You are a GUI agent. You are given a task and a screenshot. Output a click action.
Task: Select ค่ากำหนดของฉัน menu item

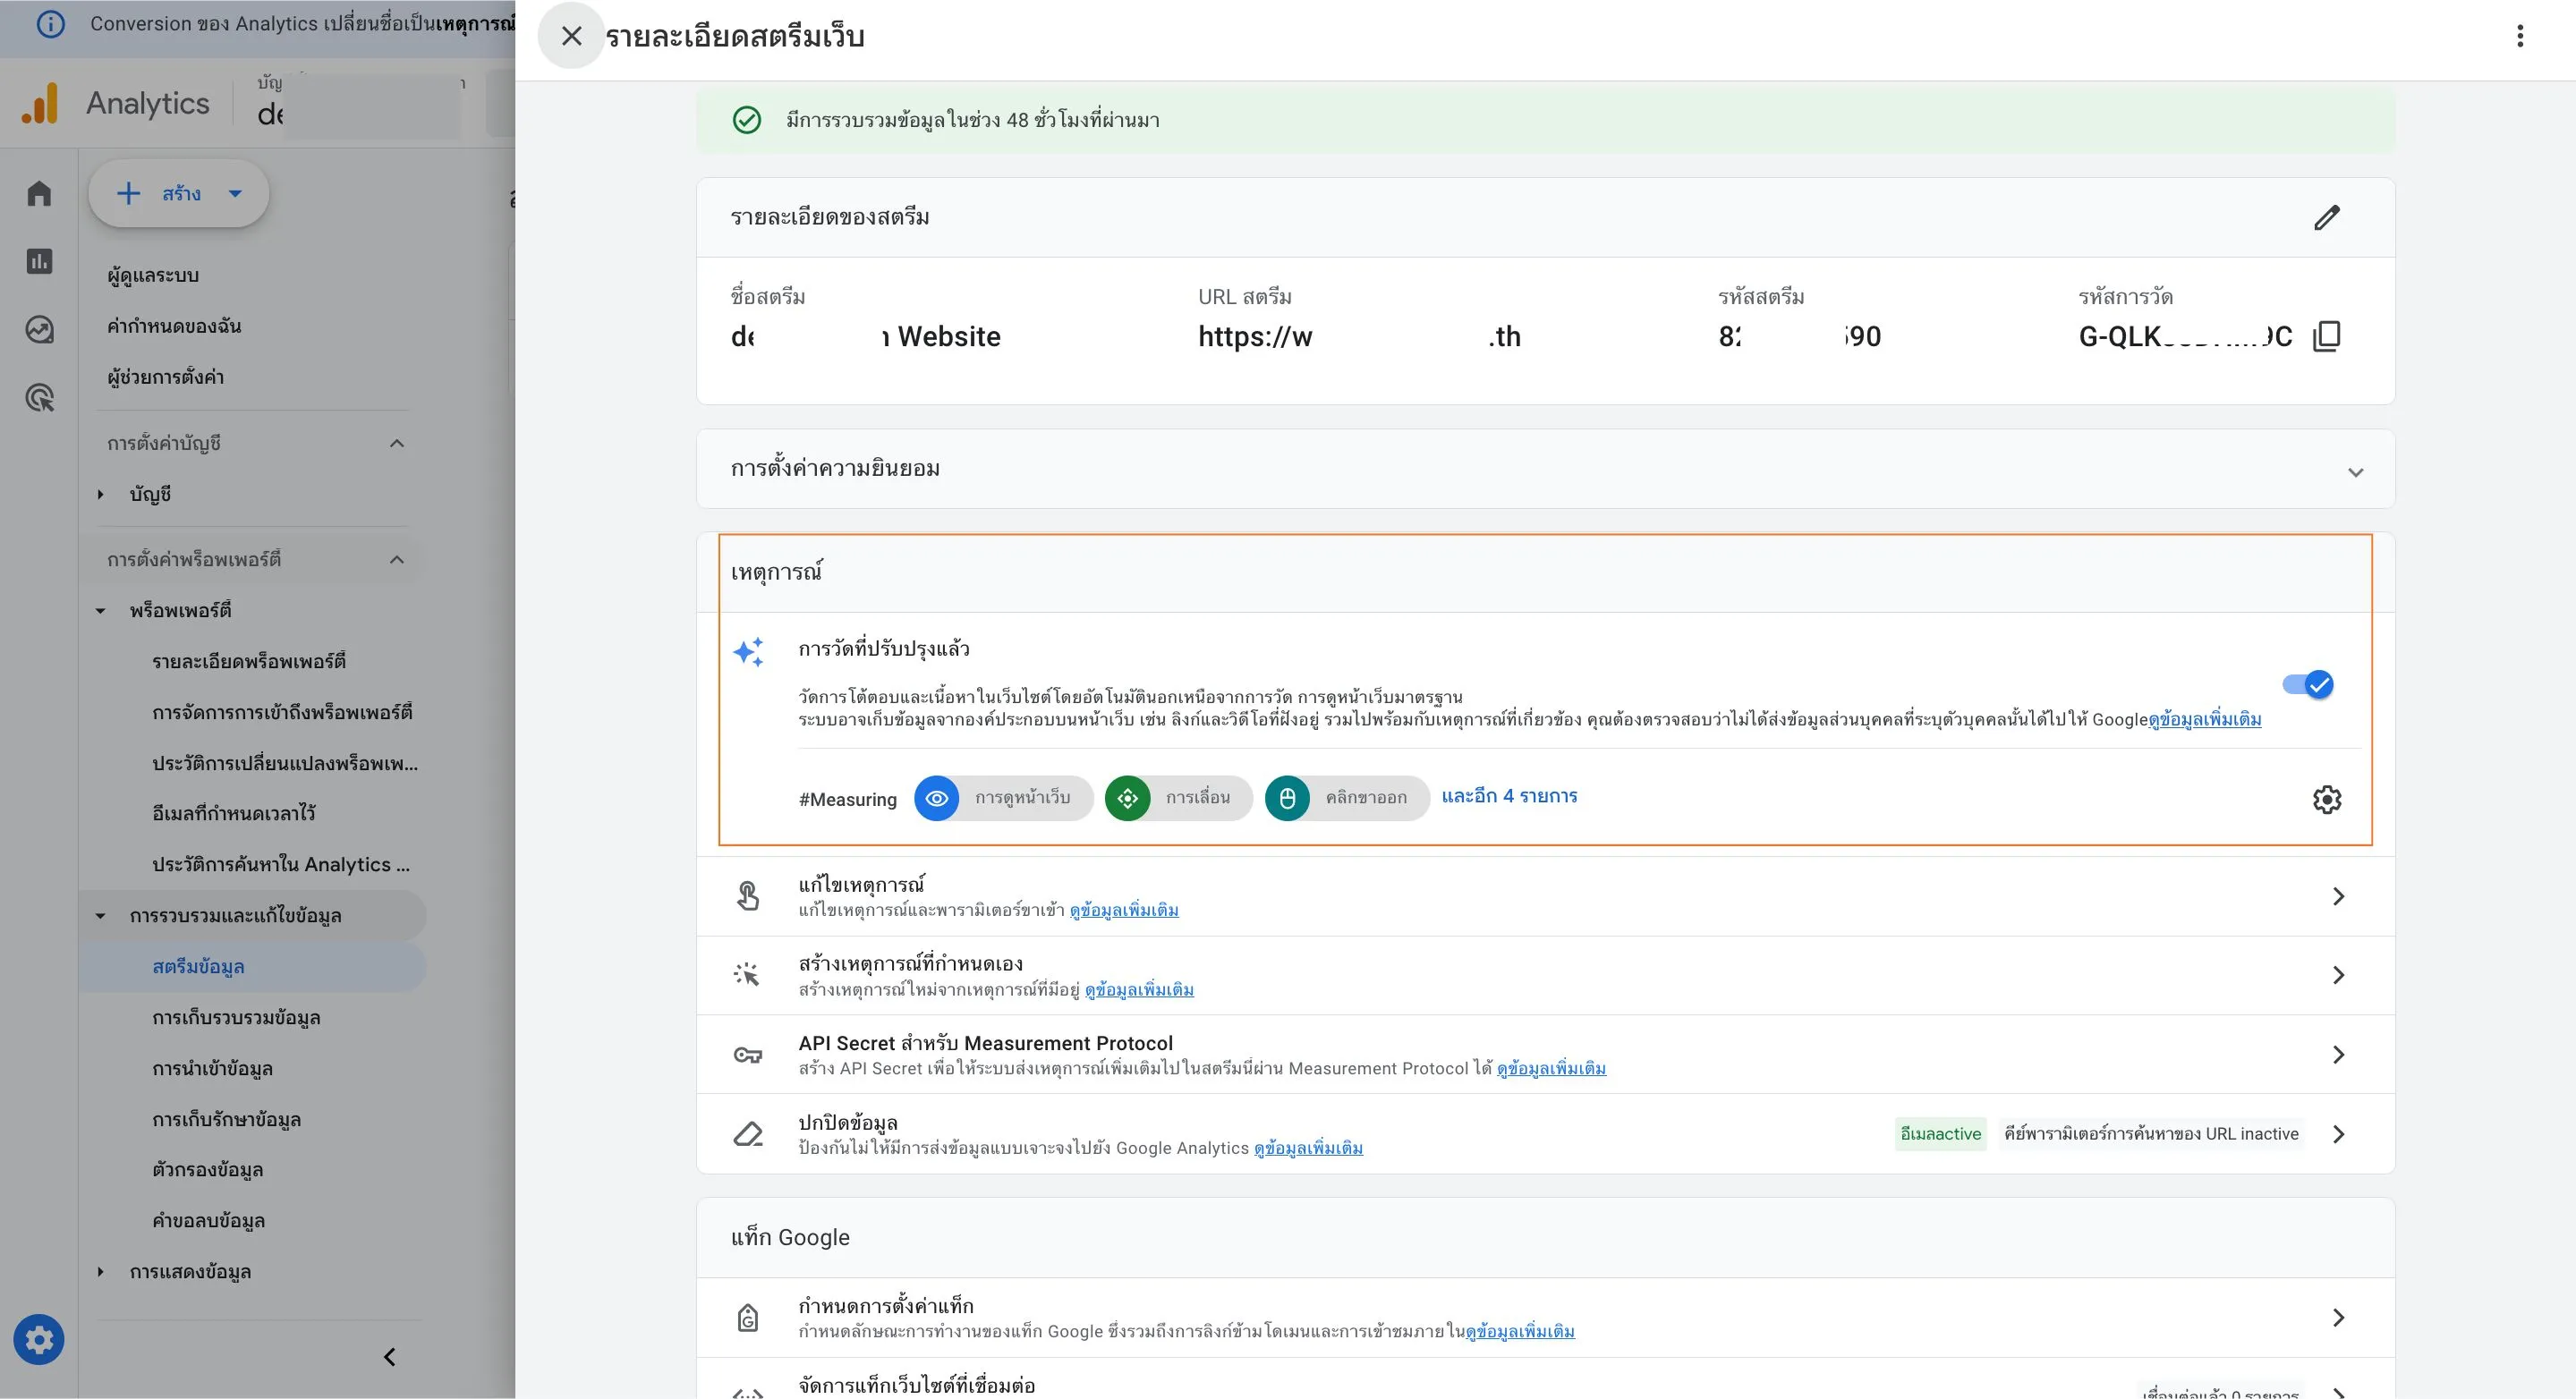coord(174,326)
